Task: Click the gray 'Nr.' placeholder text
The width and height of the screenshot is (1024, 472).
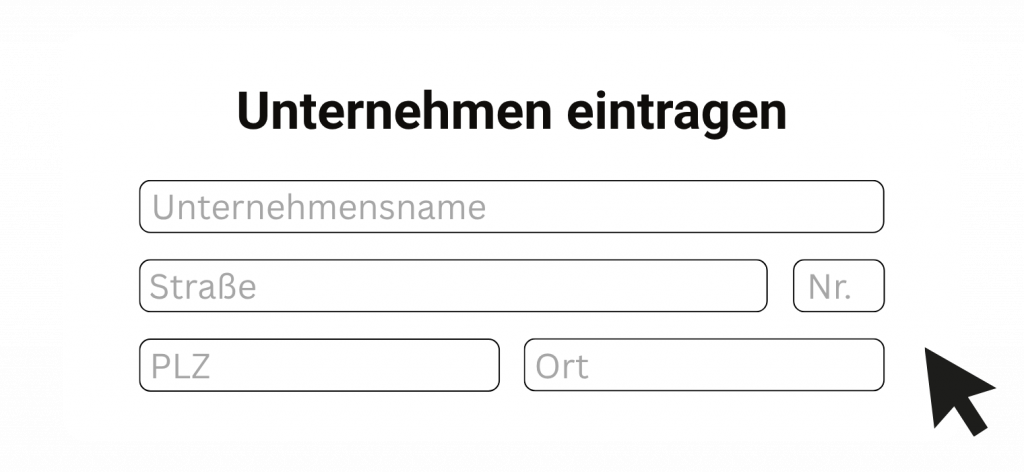Action: 829,288
